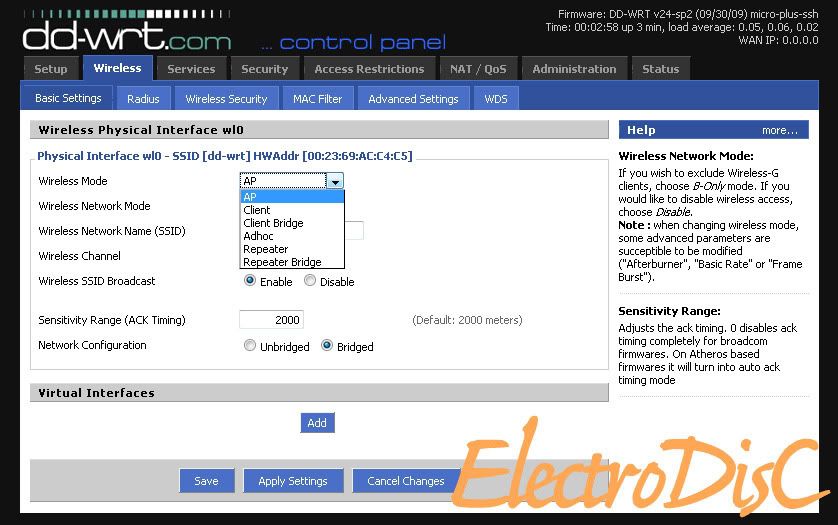
Task: Choose Repeater in the Wireless Mode list
Action: coord(292,249)
